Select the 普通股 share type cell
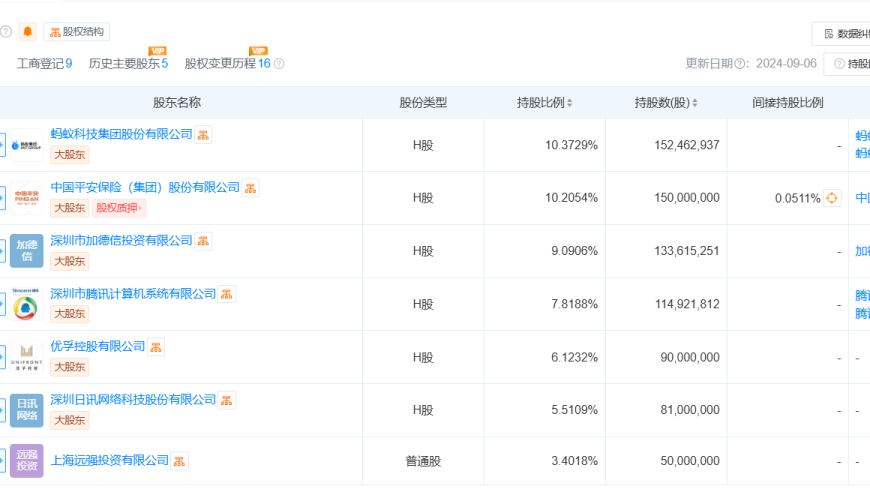The image size is (870, 492). pos(423,461)
